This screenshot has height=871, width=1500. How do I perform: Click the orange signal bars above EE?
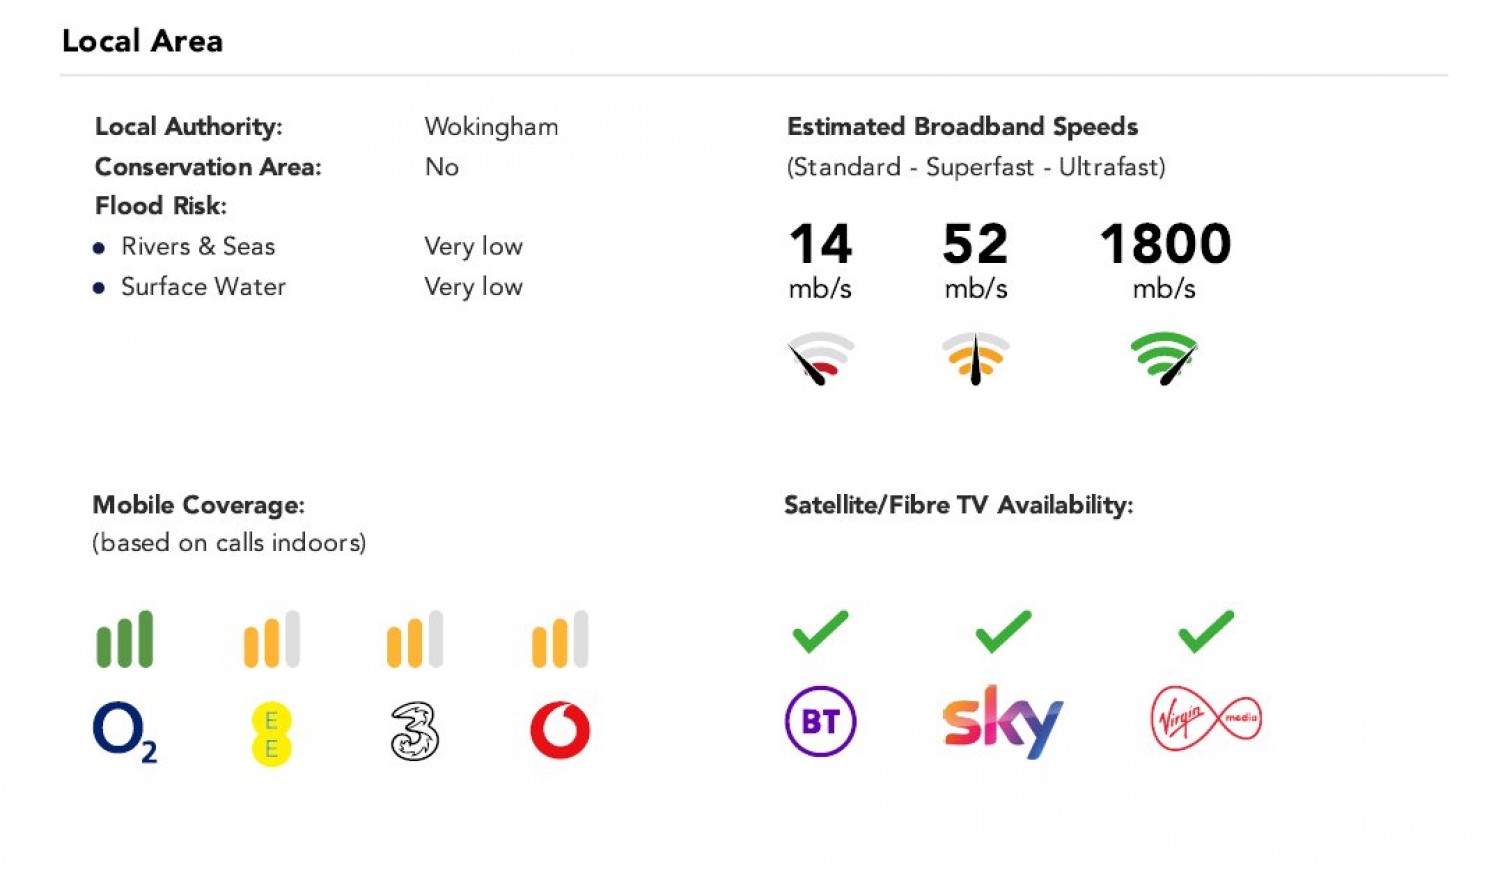pyautogui.click(x=272, y=639)
